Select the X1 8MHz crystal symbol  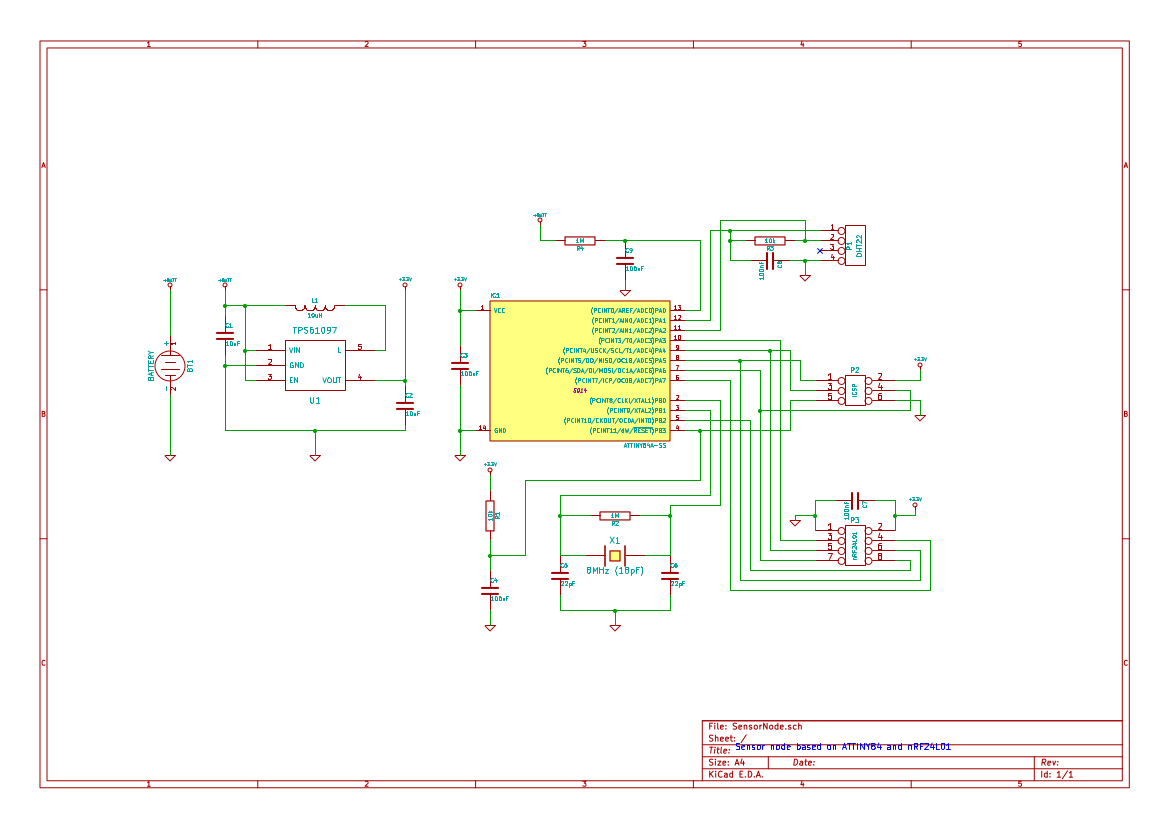615,556
